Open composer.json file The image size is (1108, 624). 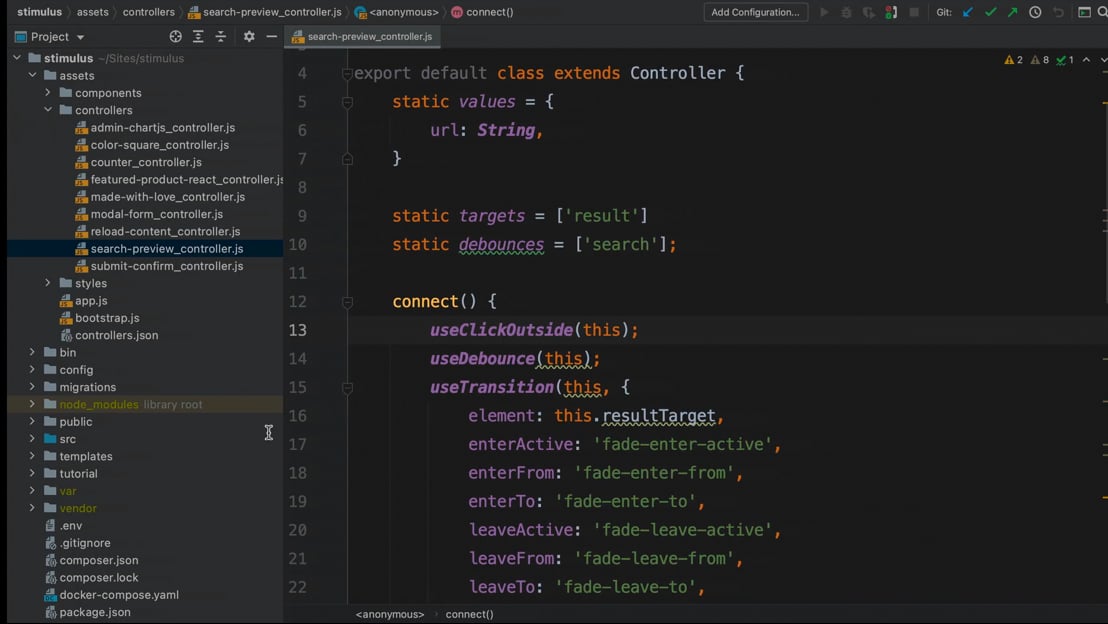pyautogui.click(x=99, y=560)
